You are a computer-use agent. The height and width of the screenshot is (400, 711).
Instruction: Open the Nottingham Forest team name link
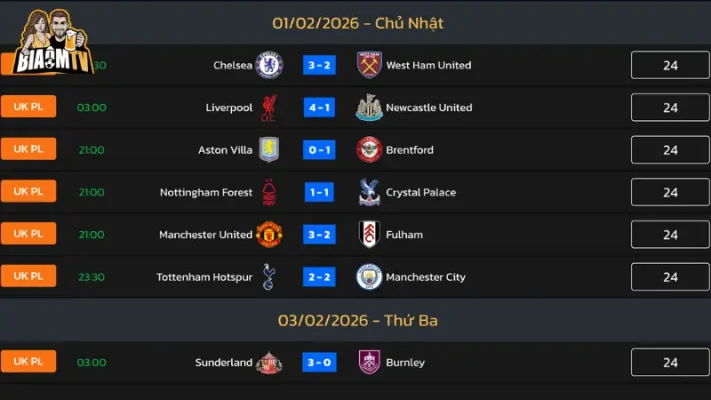tap(206, 192)
